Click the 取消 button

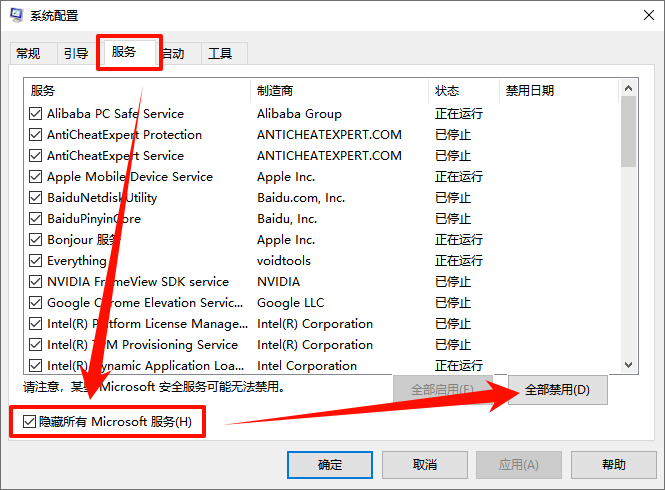tap(425, 465)
